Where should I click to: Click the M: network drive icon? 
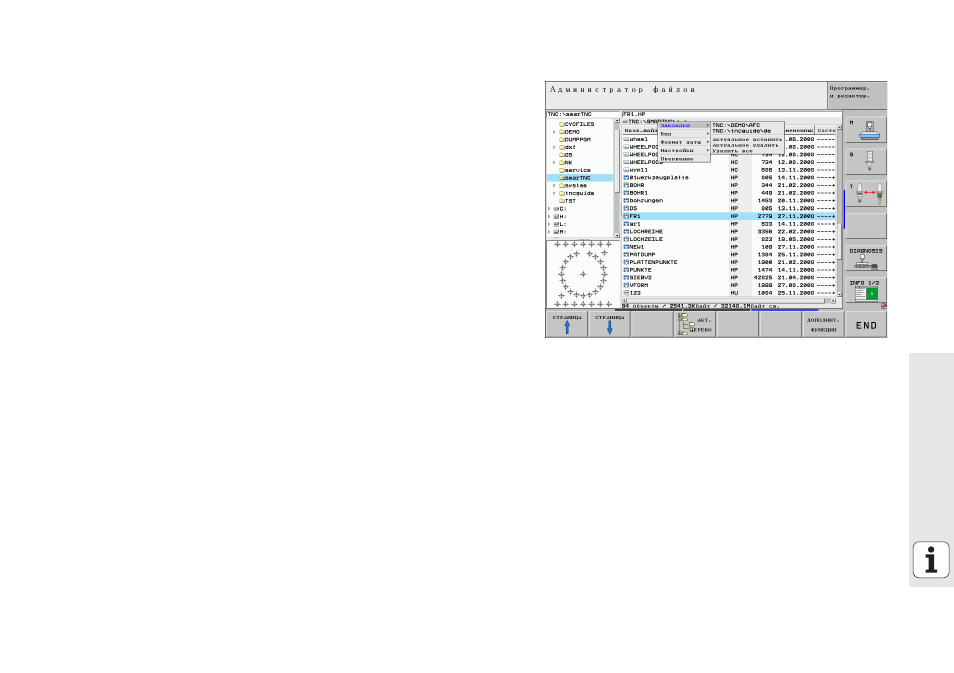pos(556,232)
